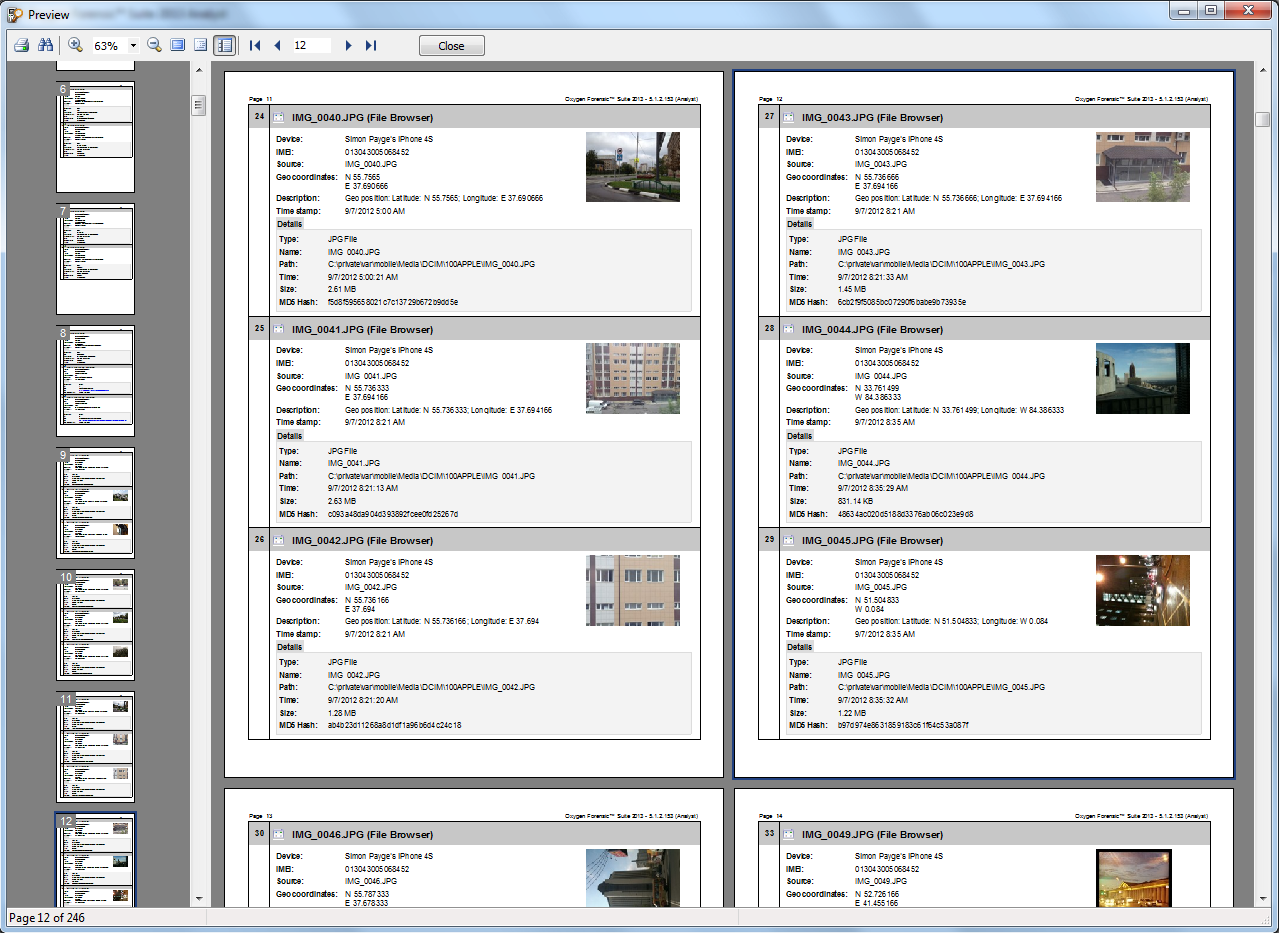Click the file icon beside IMG_0043.JPG header

pyautogui.click(x=789, y=117)
